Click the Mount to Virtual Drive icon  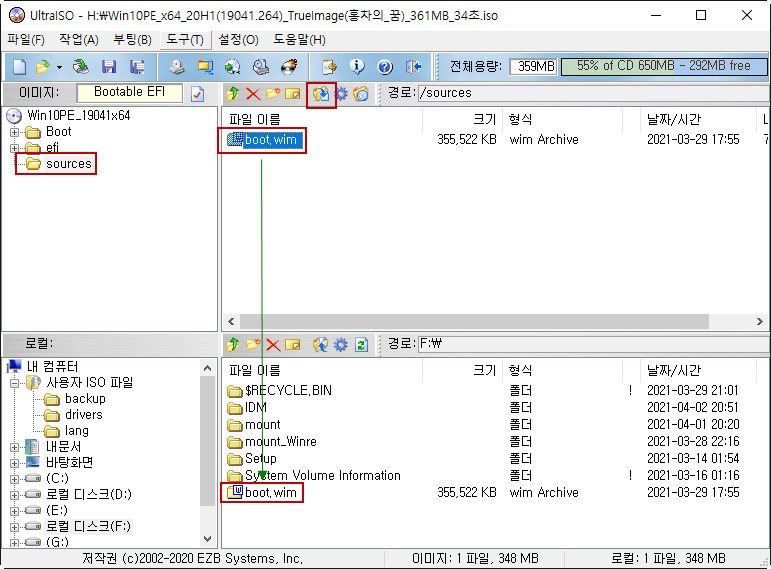(x=261, y=66)
